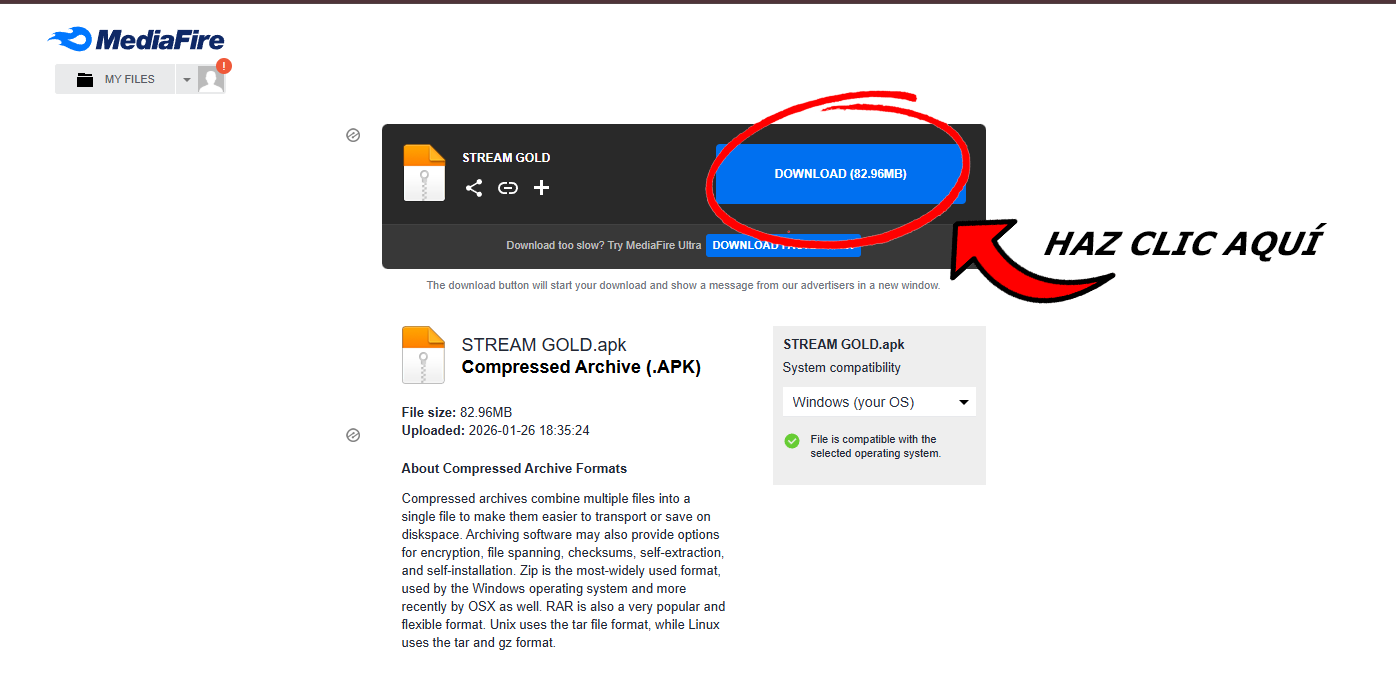
Task: Click the STREAM GOLD title in dark bar
Action: pos(506,158)
